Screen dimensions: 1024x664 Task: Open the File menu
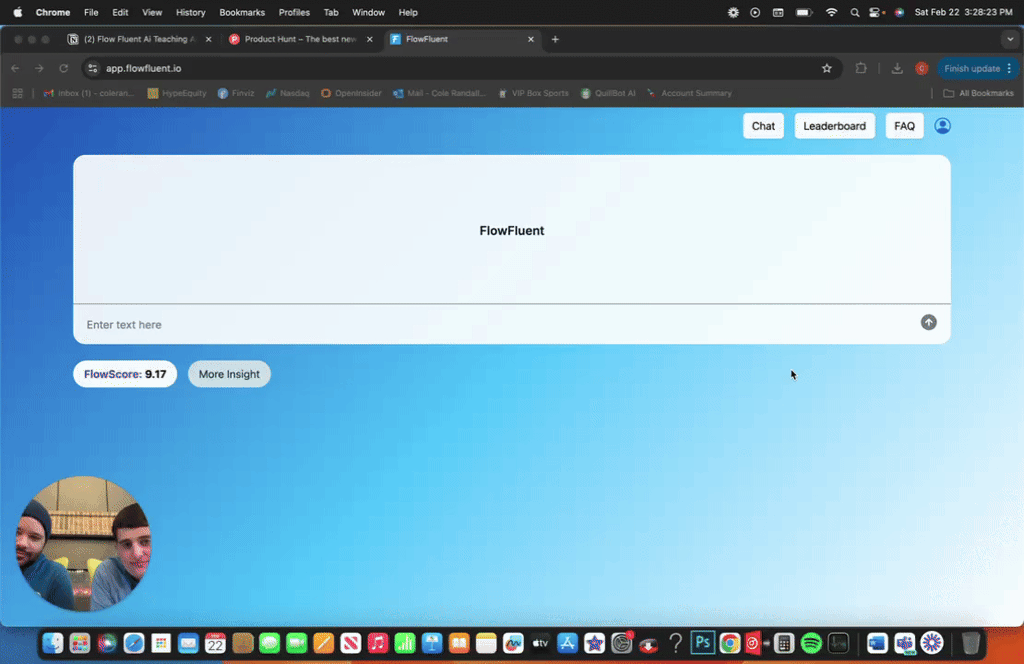coord(91,12)
